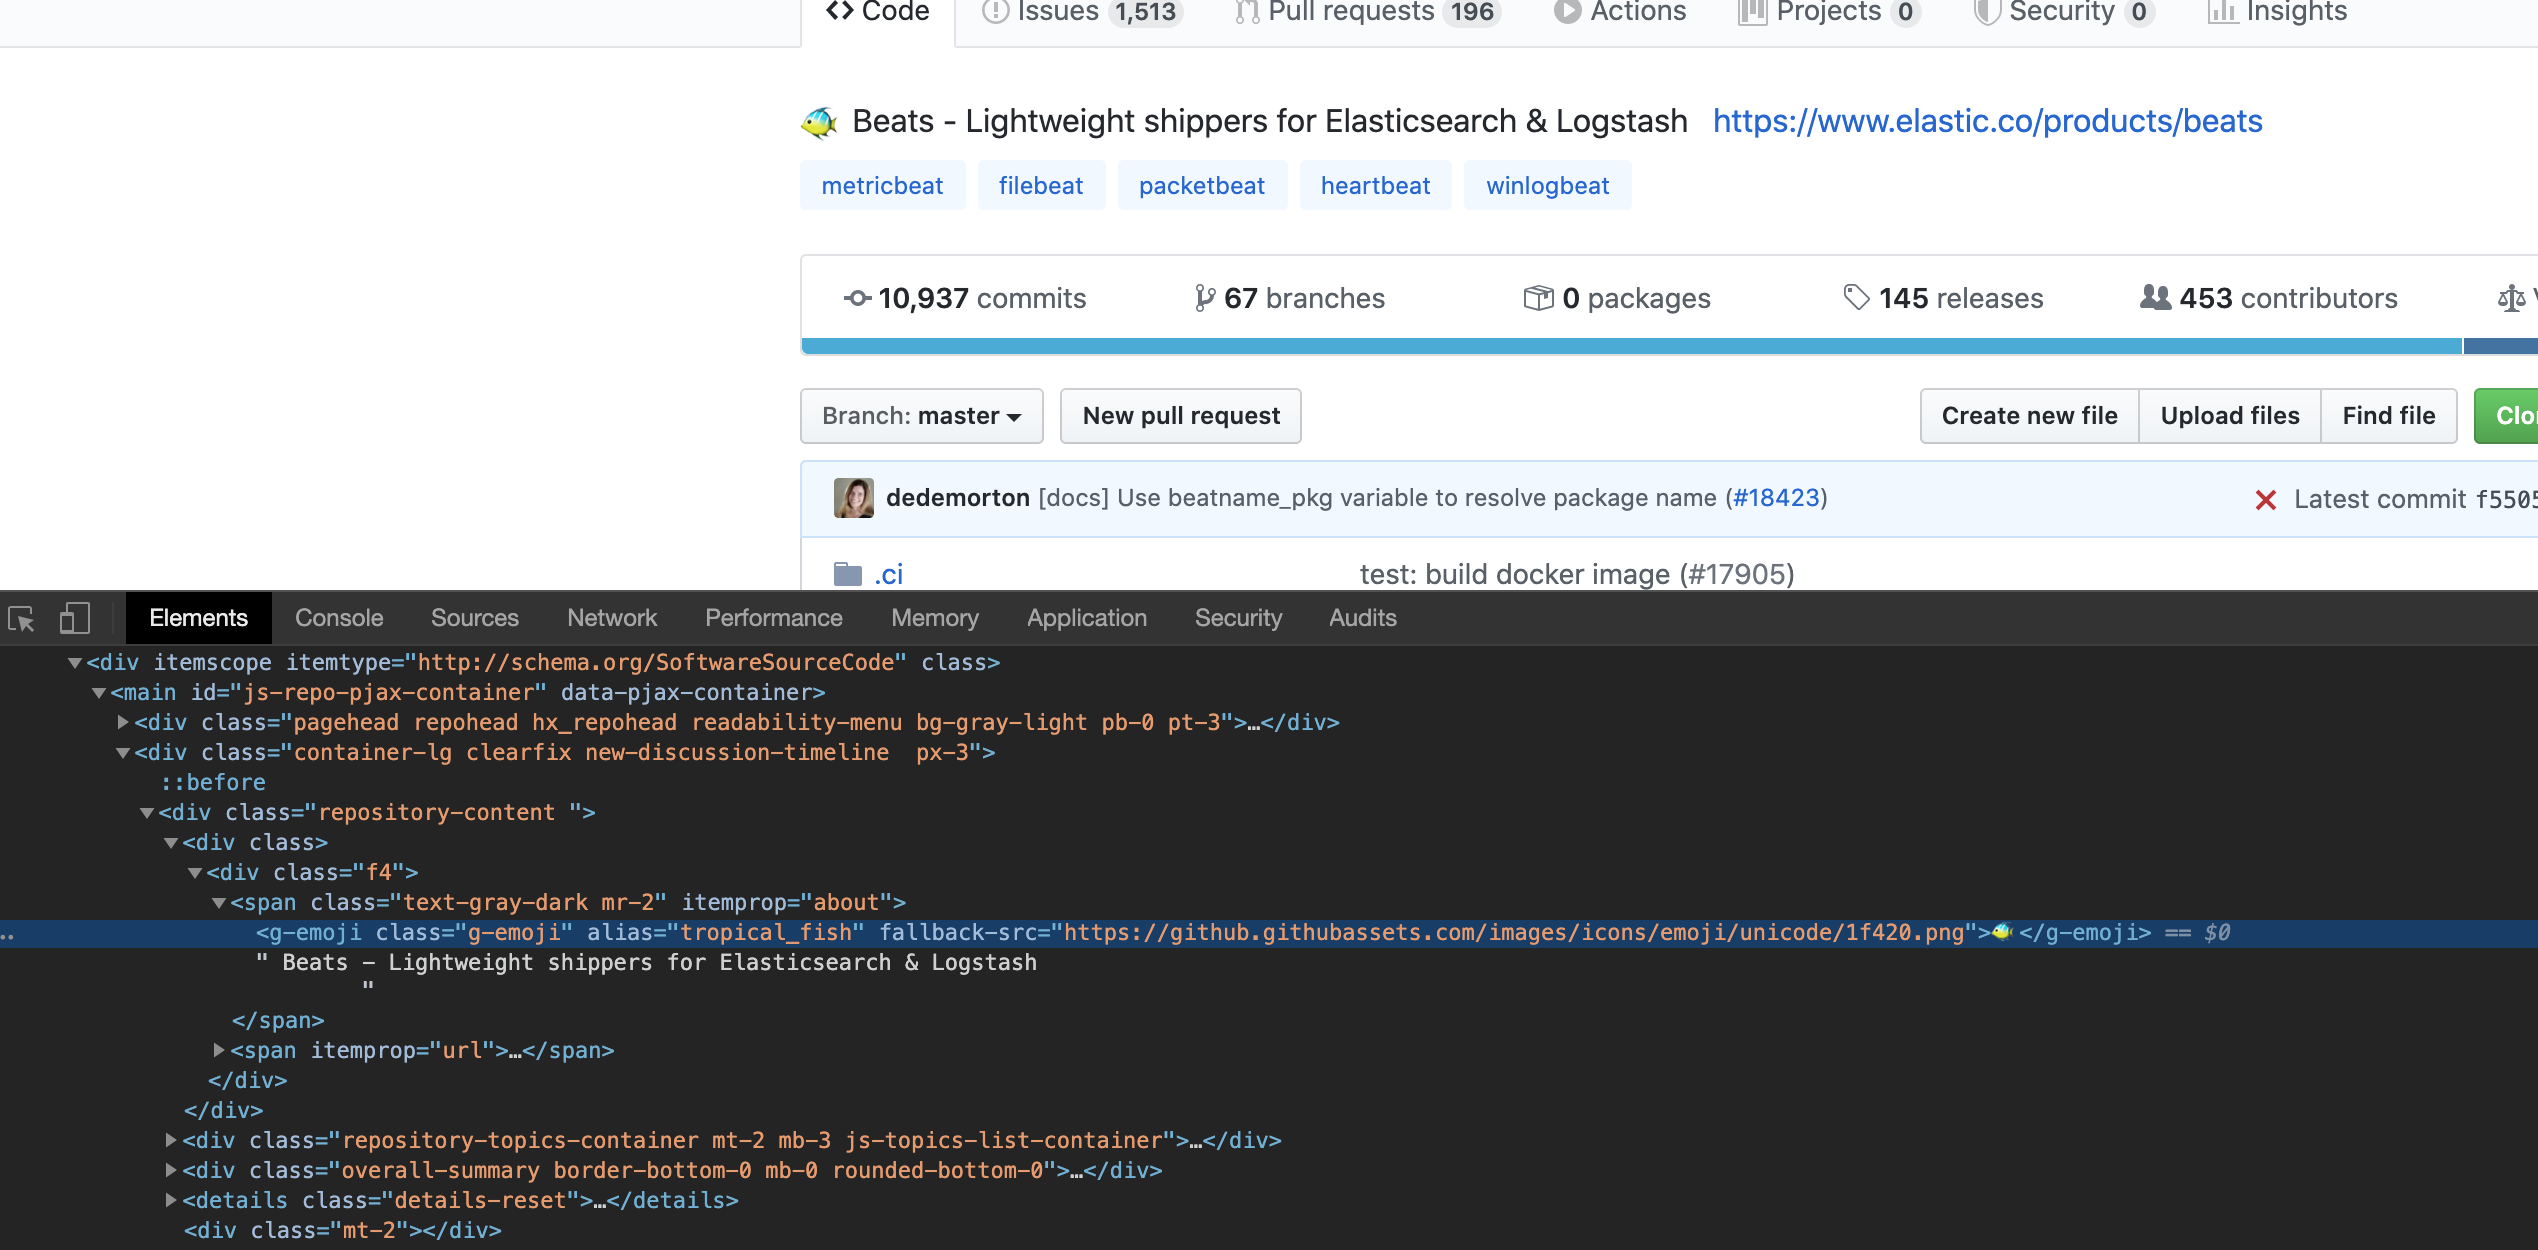Switch to the Console tab in DevTools
The width and height of the screenshot is (2538, 1250).
click(338, 618)
